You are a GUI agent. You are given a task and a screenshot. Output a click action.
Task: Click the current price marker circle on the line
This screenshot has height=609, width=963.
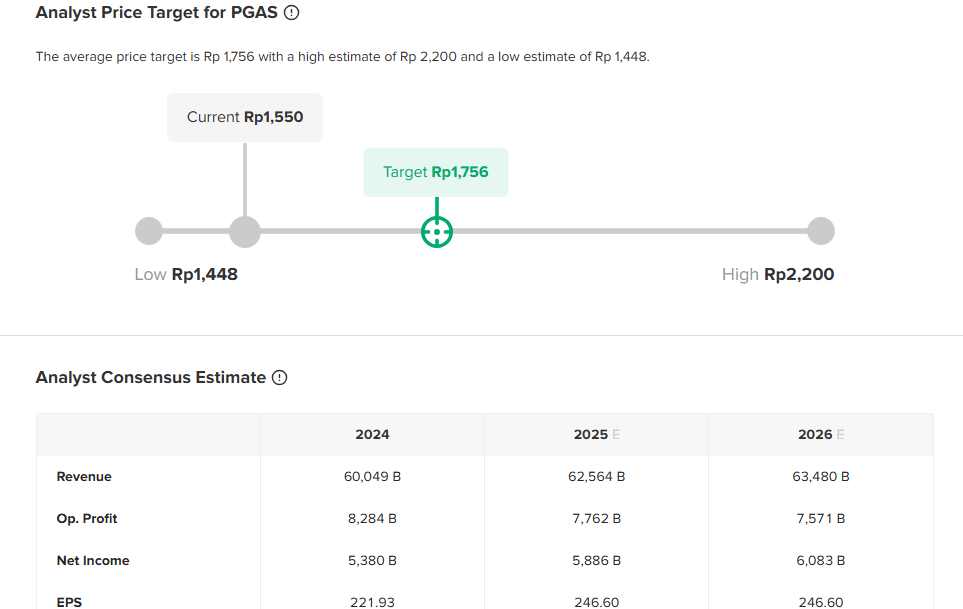[x=245, y=232]
